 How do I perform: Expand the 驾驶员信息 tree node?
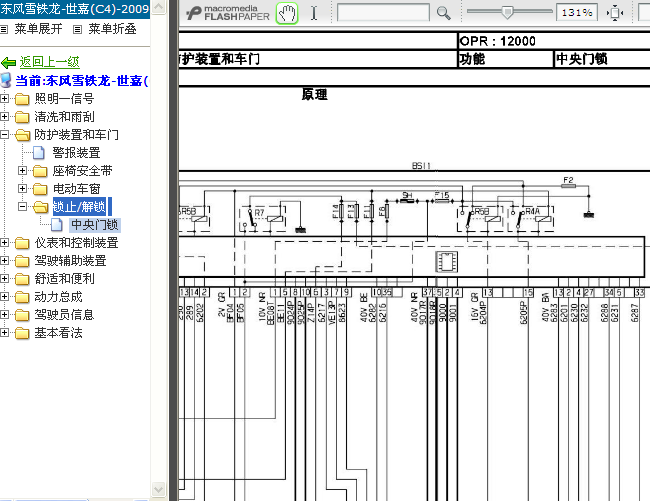pos(4,315)
